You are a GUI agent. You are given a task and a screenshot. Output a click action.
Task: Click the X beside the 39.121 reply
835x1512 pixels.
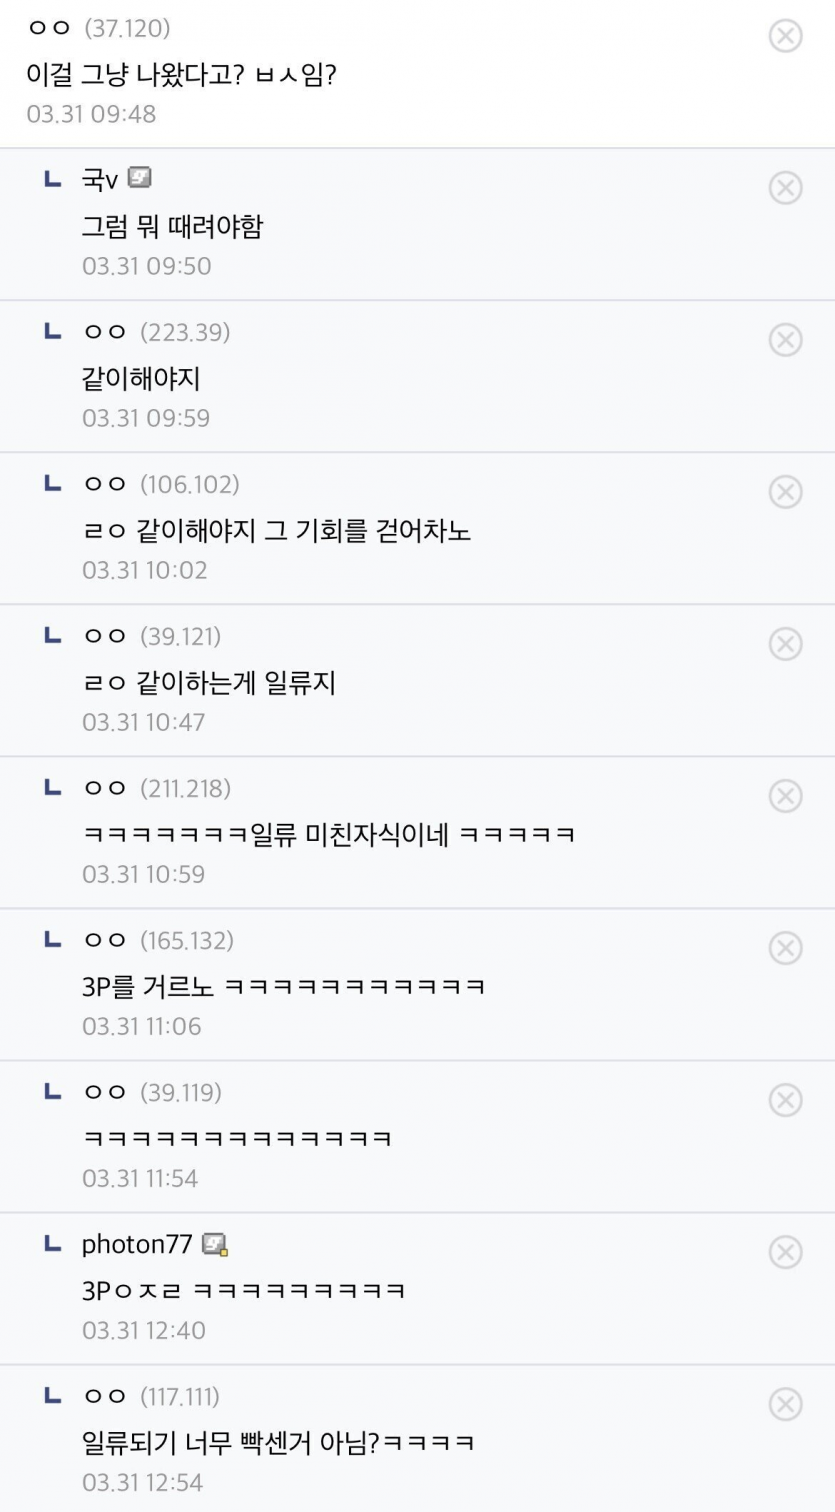[785, 644]
